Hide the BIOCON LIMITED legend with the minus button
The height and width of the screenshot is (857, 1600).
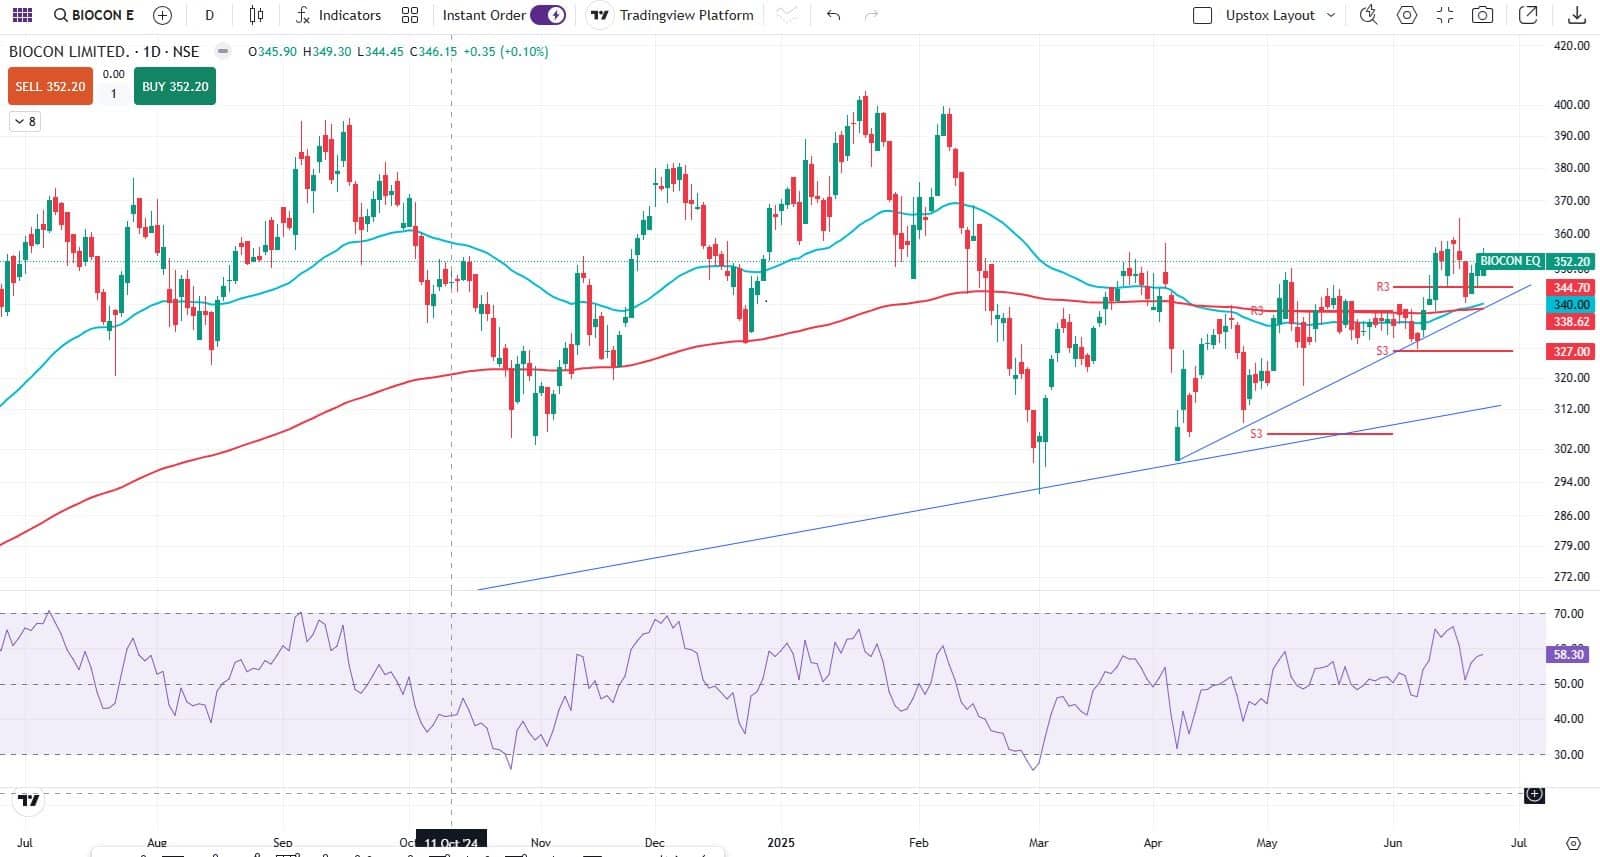tap(223, 51)
